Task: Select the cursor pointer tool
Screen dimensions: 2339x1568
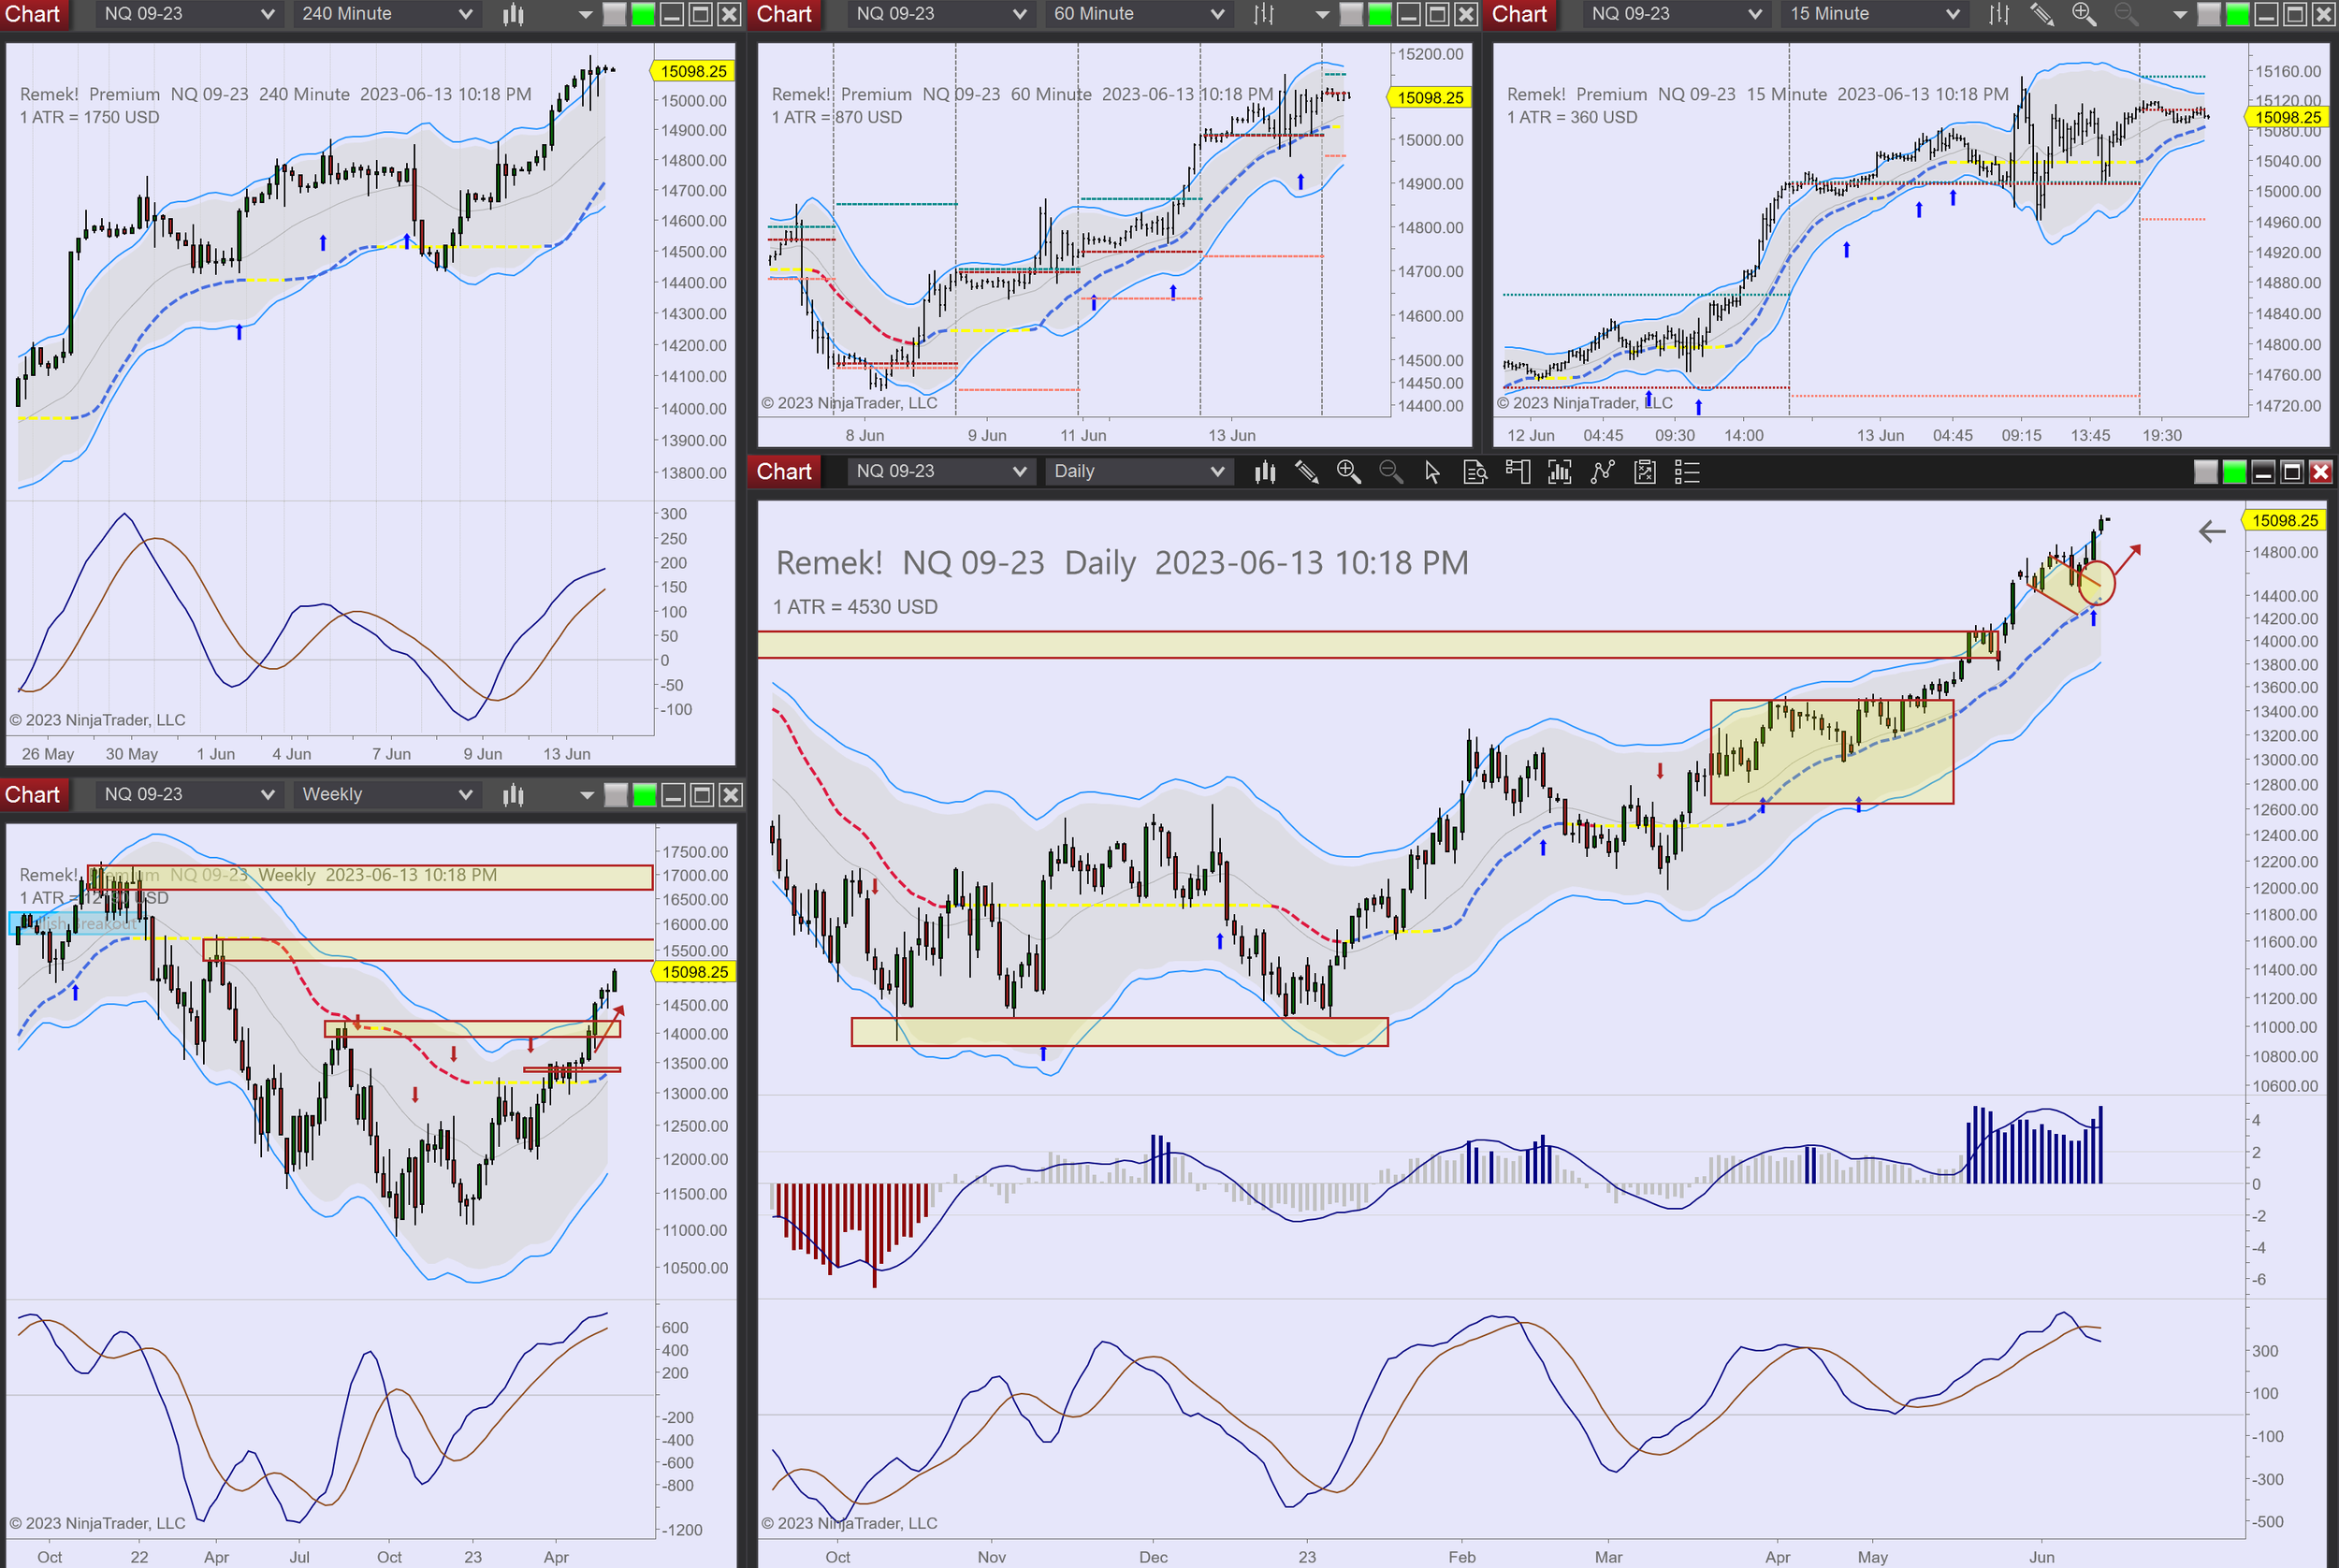Action: pyautogui.click(x=1432, y=472)
